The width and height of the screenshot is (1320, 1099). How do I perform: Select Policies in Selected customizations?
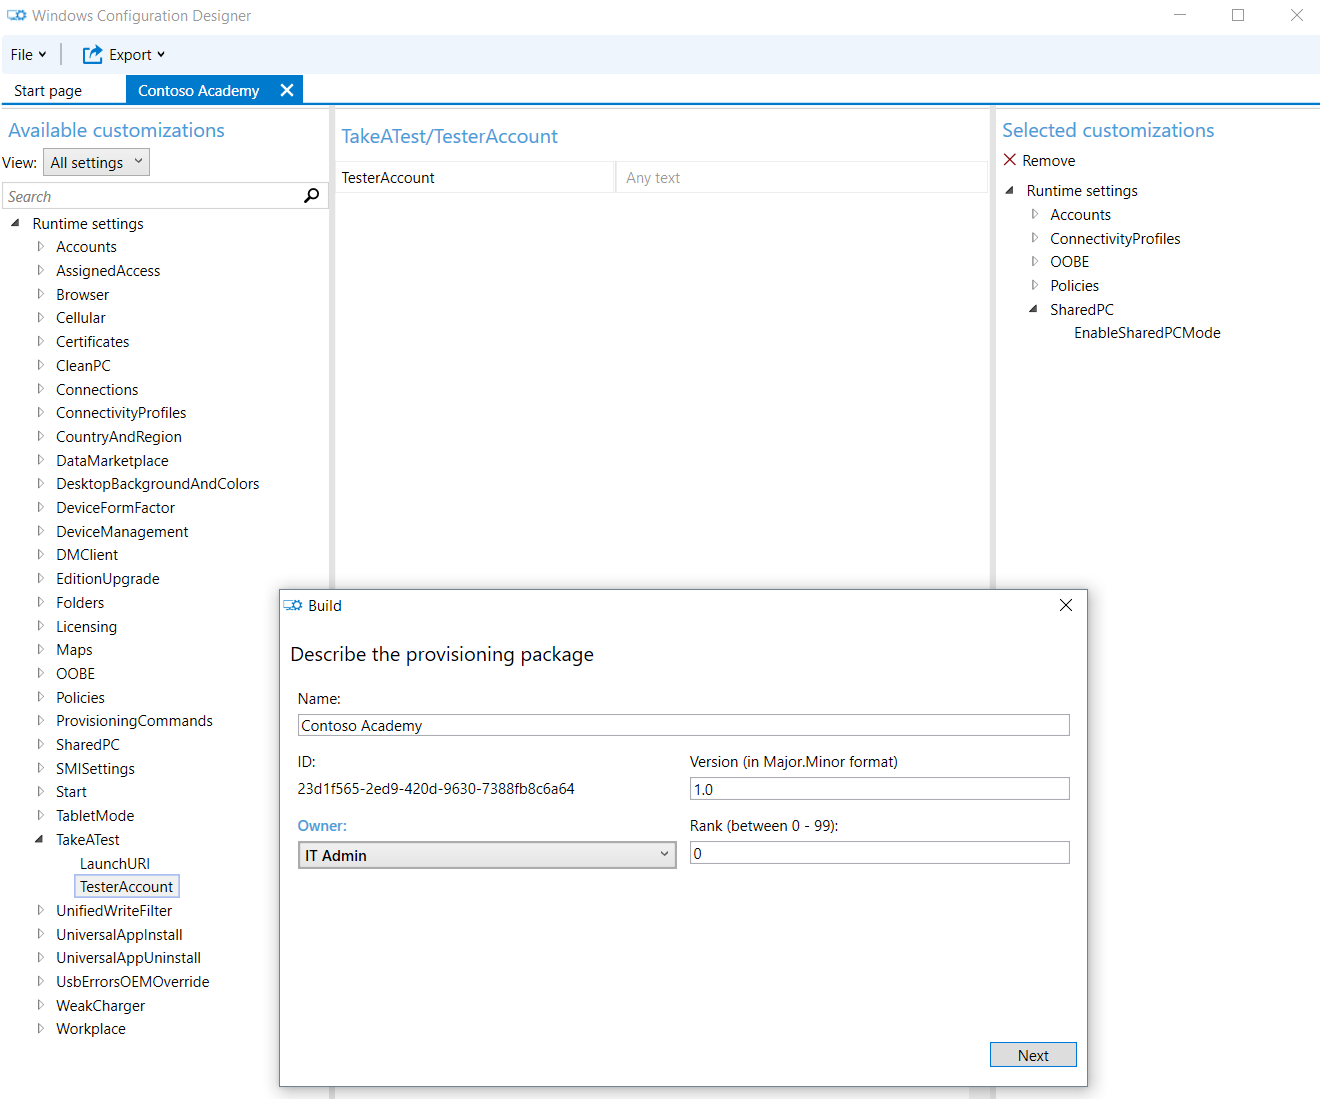pyautogui.click(x=1074, y=286)
